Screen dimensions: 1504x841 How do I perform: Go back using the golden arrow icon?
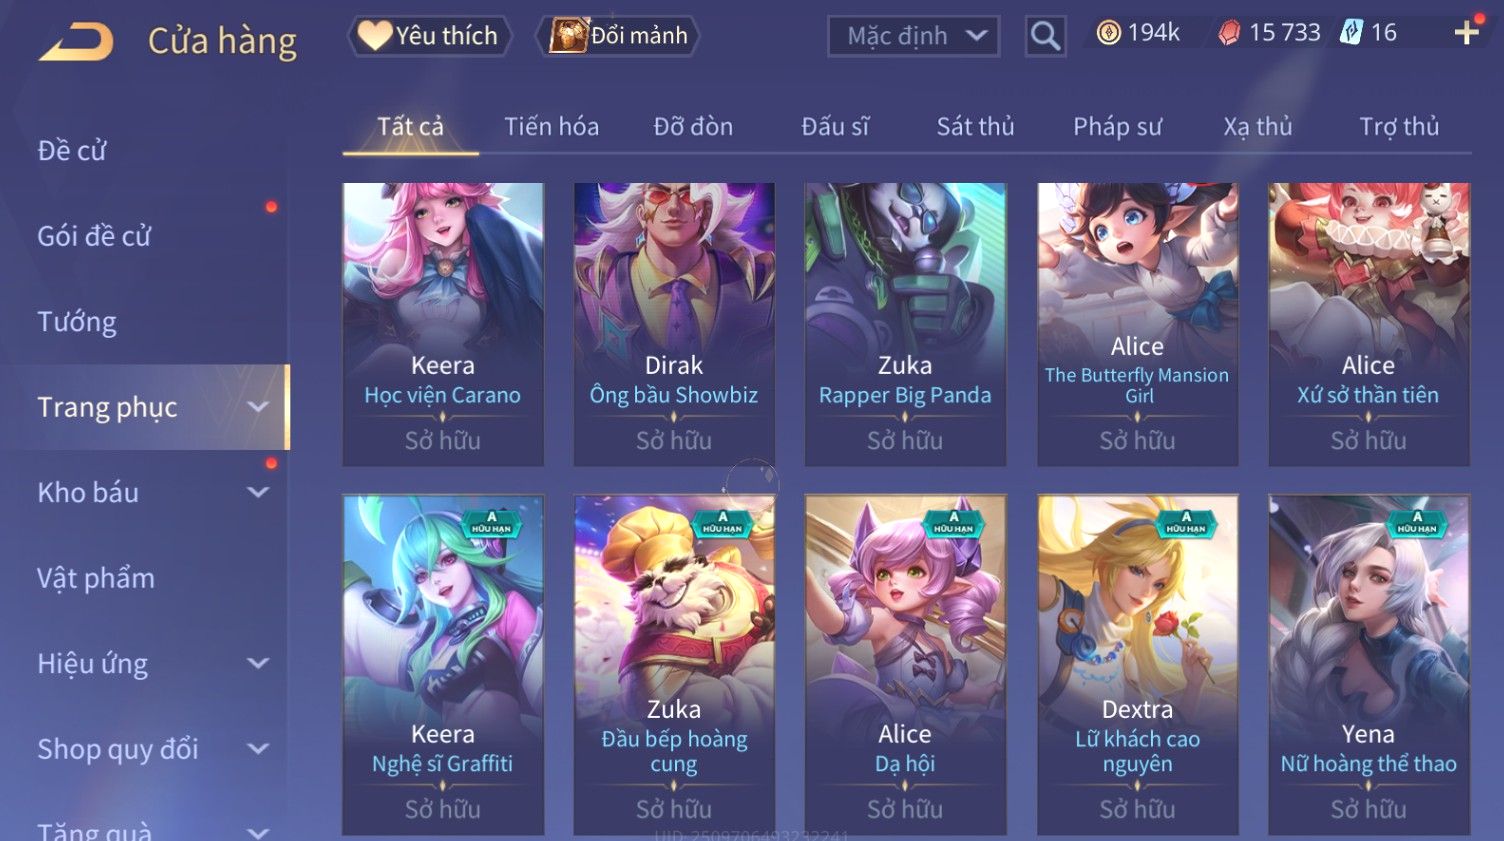coord(76,42)
